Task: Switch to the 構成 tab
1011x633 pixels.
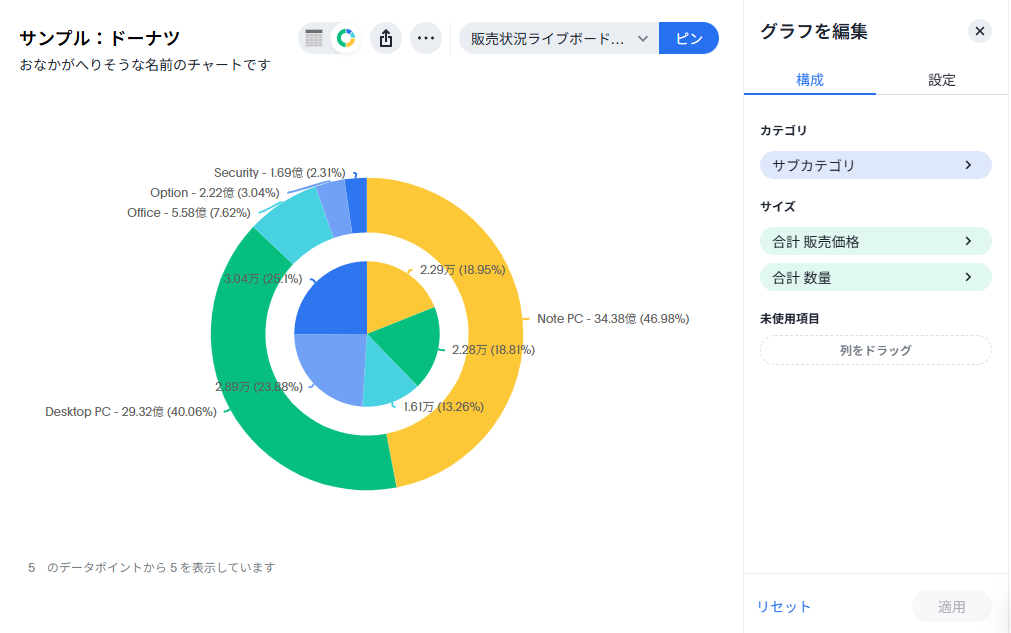Action: (809, 80)
